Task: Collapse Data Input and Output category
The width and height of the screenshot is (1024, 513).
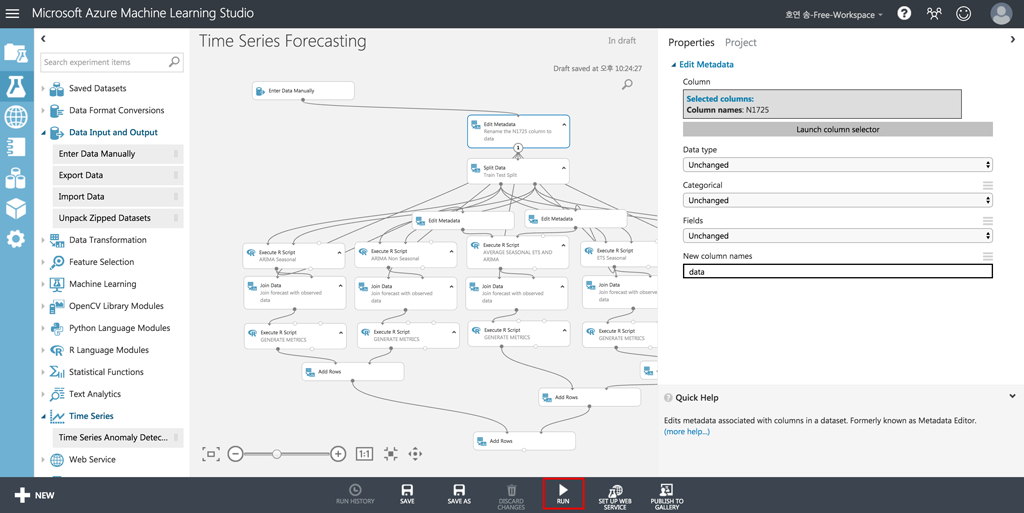Action: pyautogui.click(x=44, y=132)
